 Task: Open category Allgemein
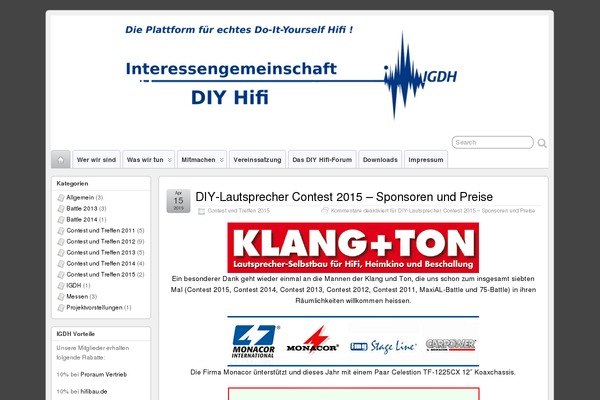tap(80, 198)
